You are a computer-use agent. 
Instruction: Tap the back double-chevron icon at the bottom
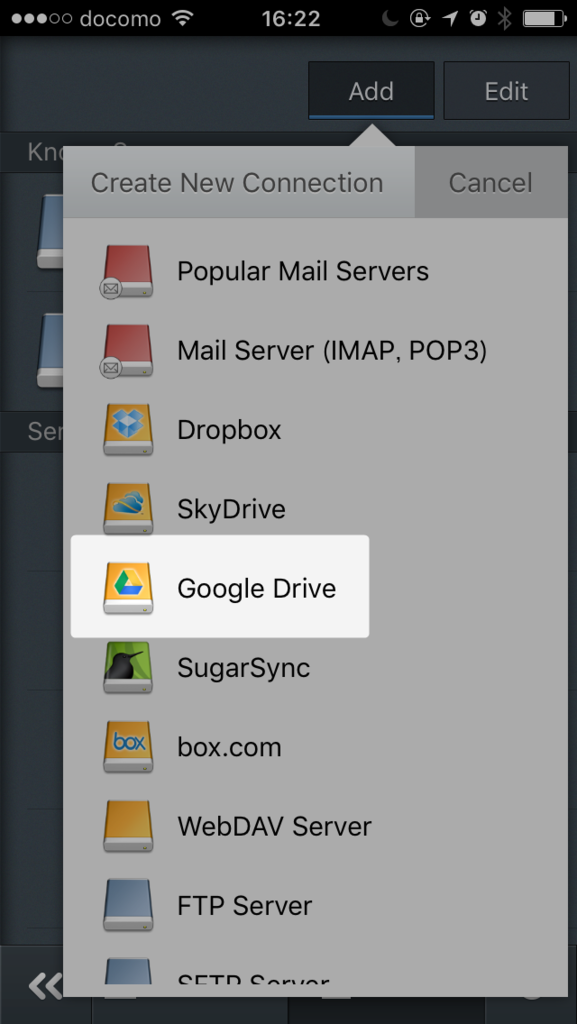44,986
